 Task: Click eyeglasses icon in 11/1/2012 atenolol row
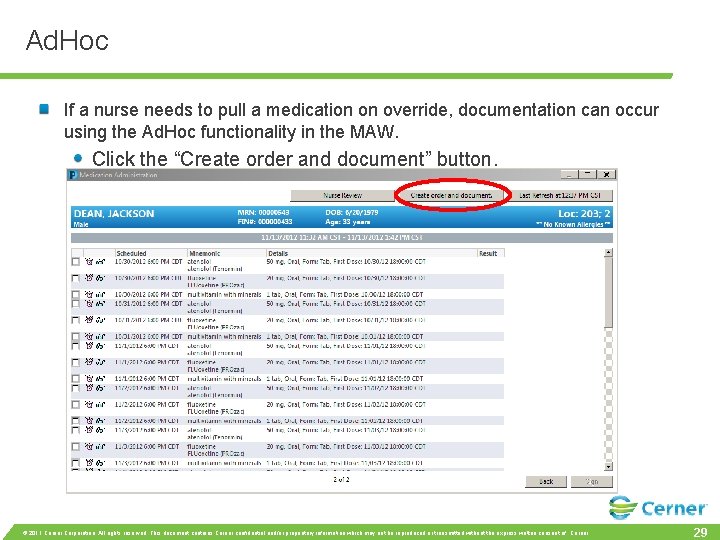pyautogui.click(x=100, y=346)
